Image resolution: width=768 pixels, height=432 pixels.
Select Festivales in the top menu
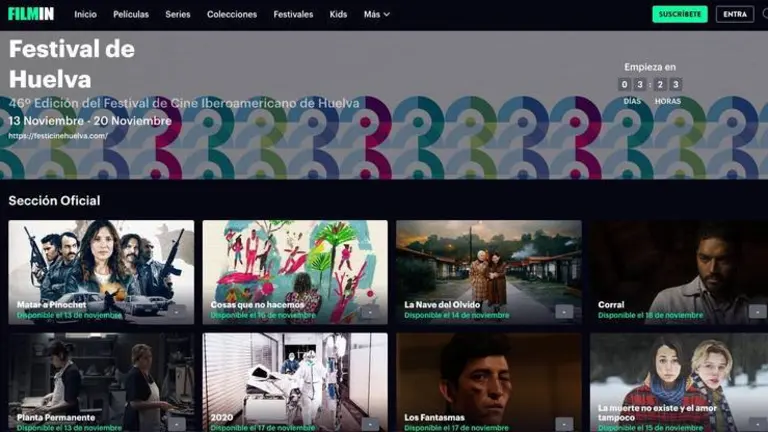pyautogui.click(x=293, y=14)
